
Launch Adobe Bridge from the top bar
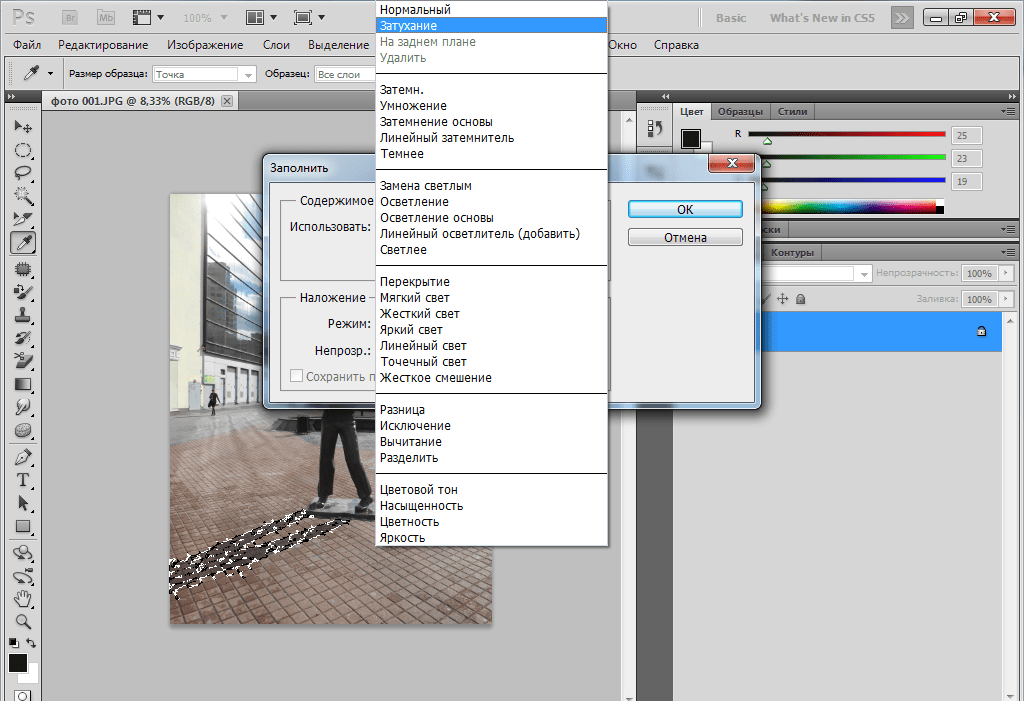click(x=69, y=18)
